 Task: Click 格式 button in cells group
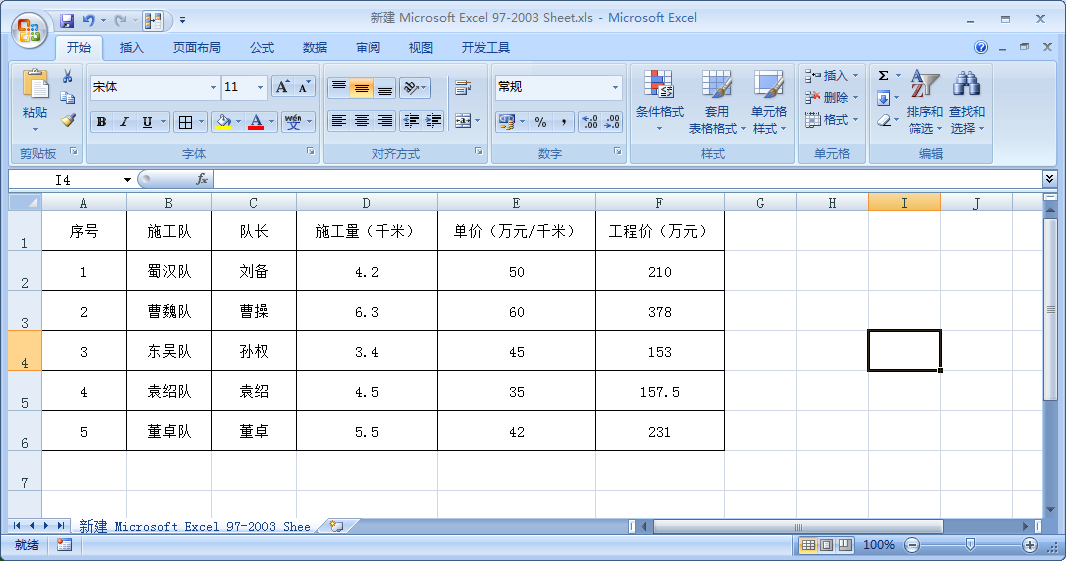(x=831, y=120)
